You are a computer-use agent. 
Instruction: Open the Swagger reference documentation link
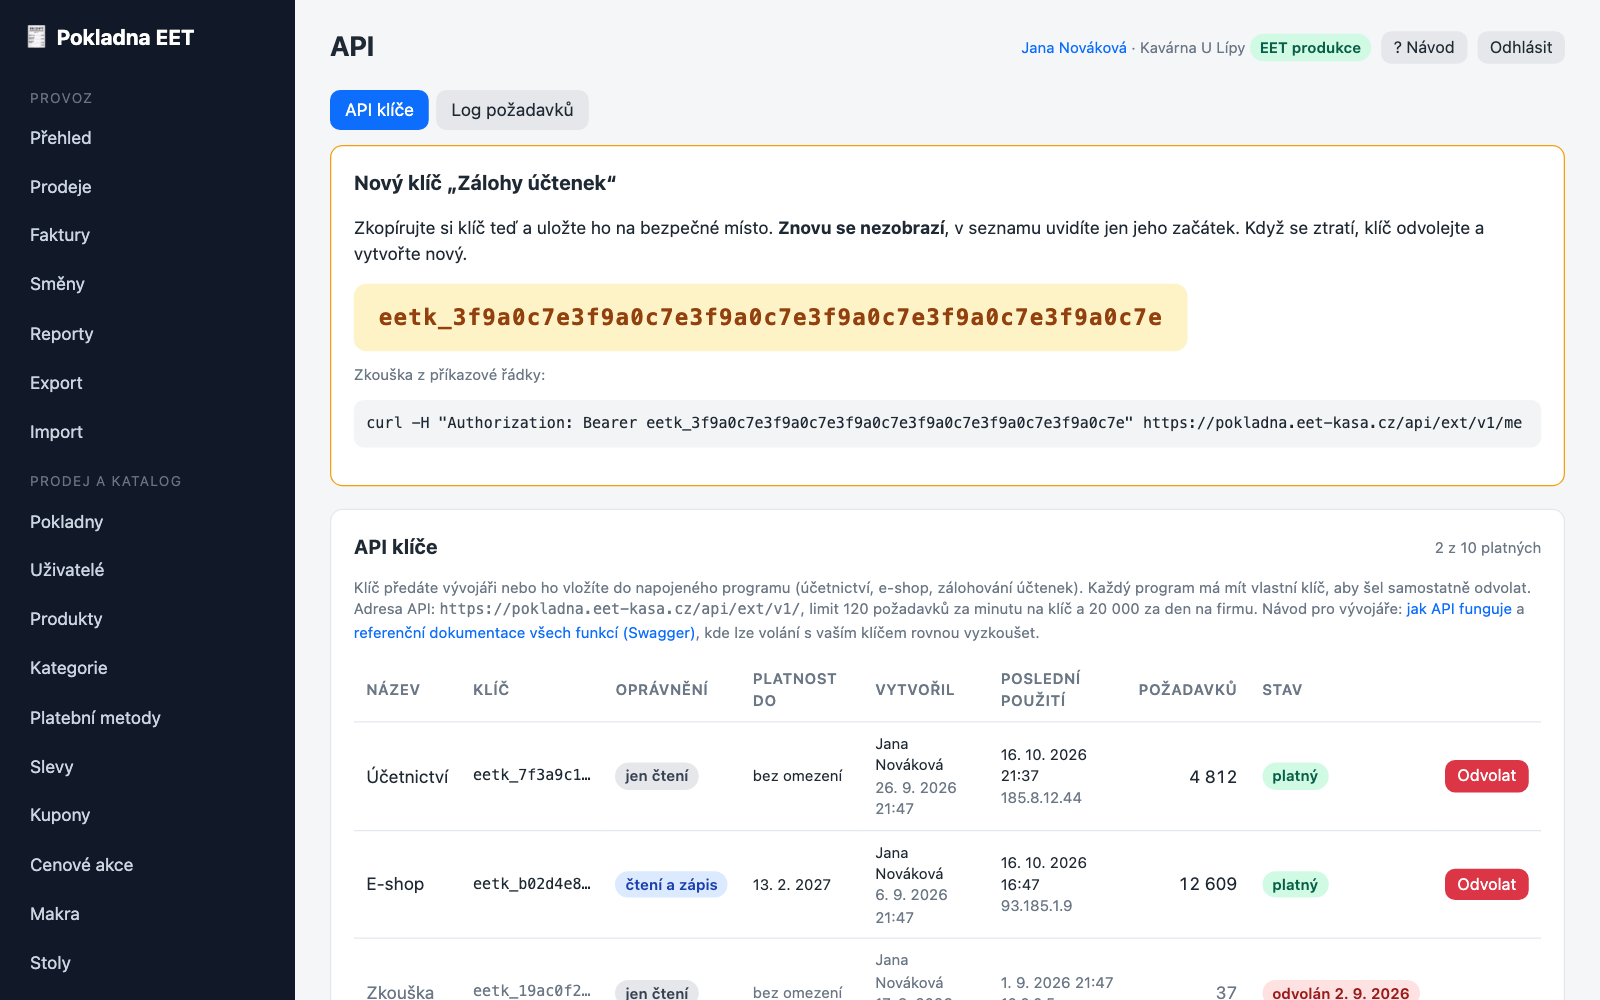[x=524, y=633]
